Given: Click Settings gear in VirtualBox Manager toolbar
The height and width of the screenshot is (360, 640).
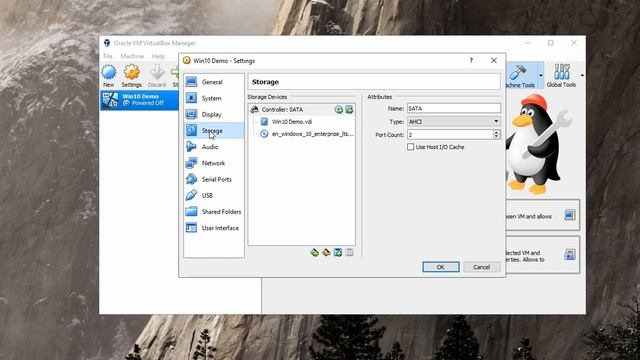Looking at the screenshot, I should click(131, 76).
